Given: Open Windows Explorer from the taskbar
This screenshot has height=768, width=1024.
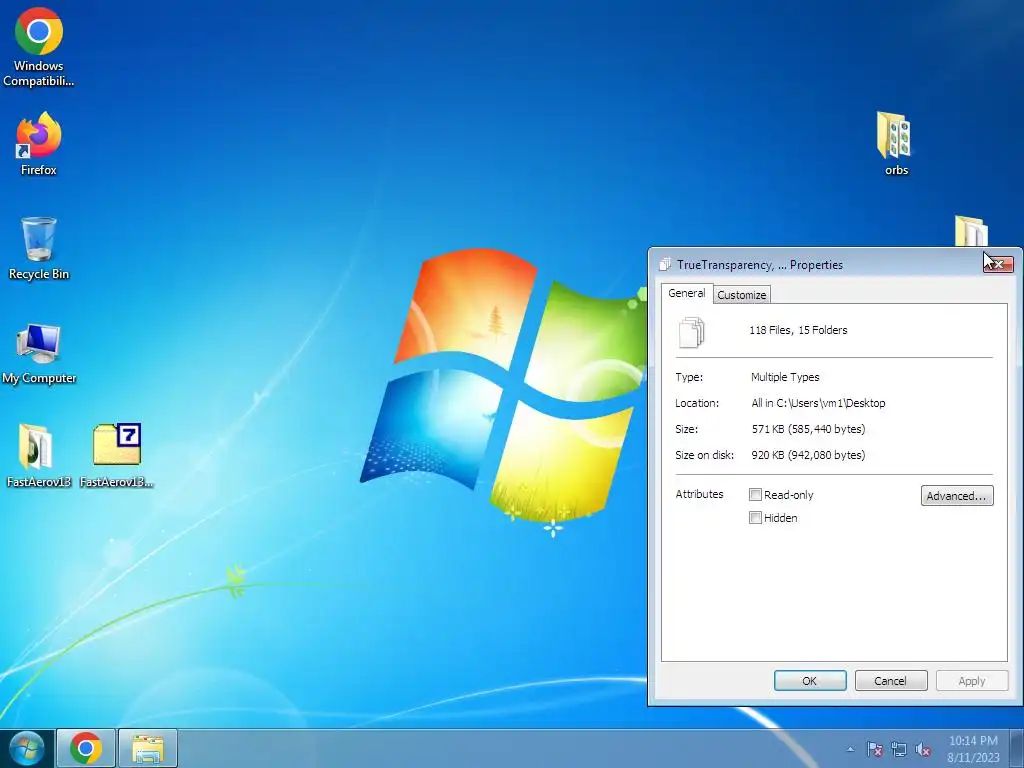Looking at the screenshot, I should (x=148, y=748).
